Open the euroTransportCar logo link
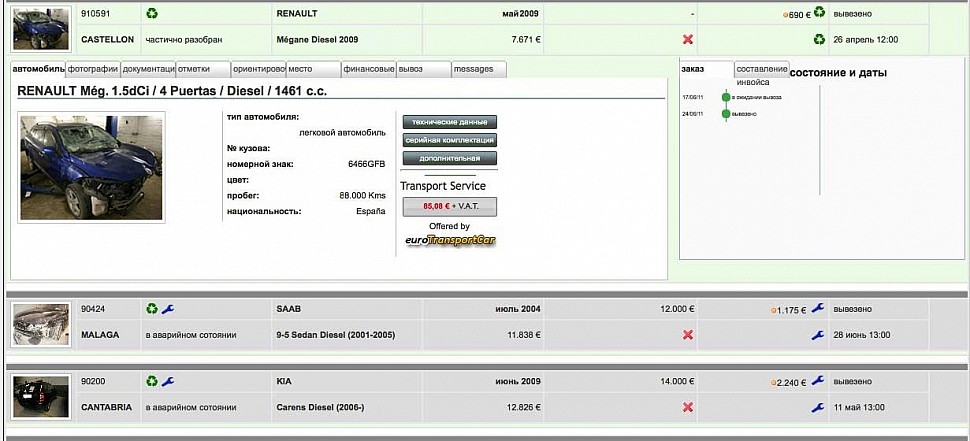 [x=450, y=241]
